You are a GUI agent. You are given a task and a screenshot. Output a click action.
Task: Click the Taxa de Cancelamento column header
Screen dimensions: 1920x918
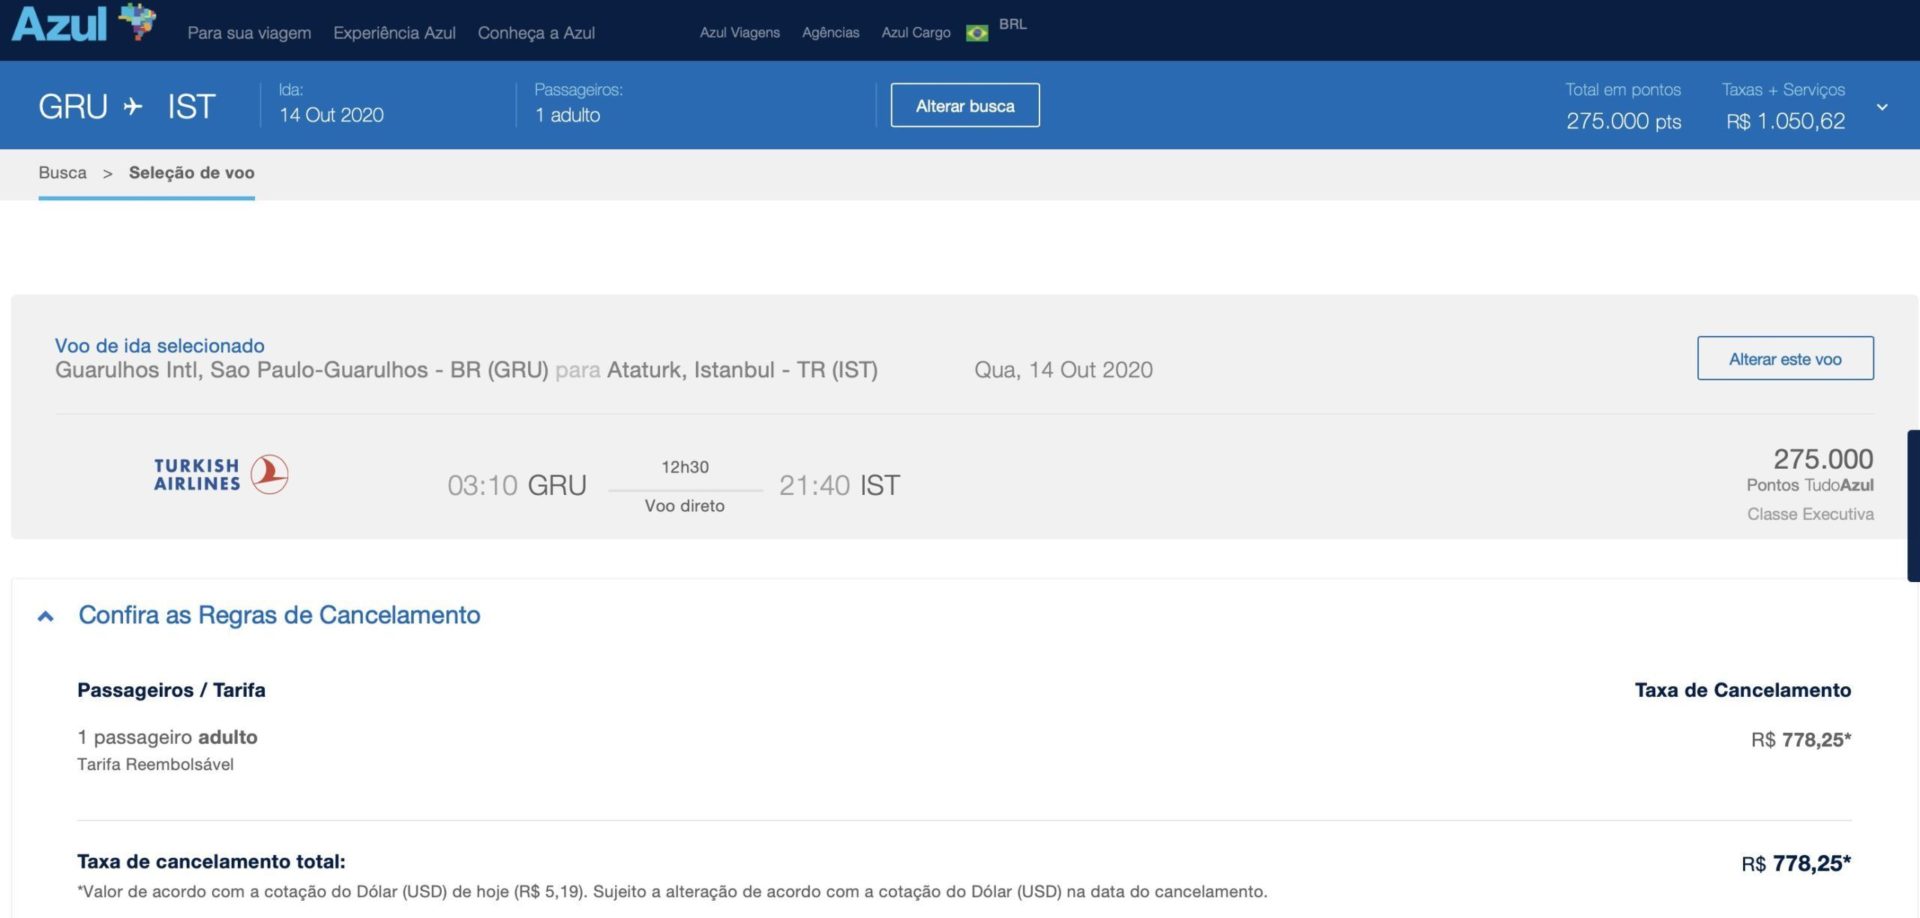click(1742, 690)
